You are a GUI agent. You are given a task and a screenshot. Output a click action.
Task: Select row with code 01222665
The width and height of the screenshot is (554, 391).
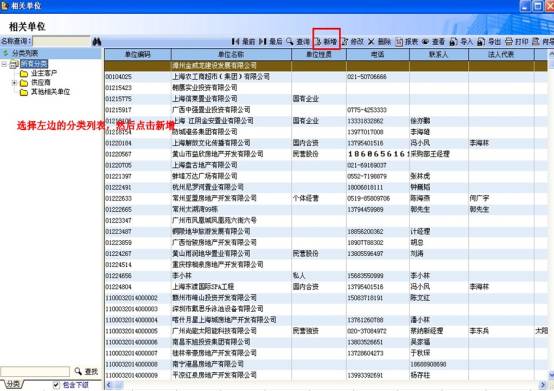(x=326, y=209)
